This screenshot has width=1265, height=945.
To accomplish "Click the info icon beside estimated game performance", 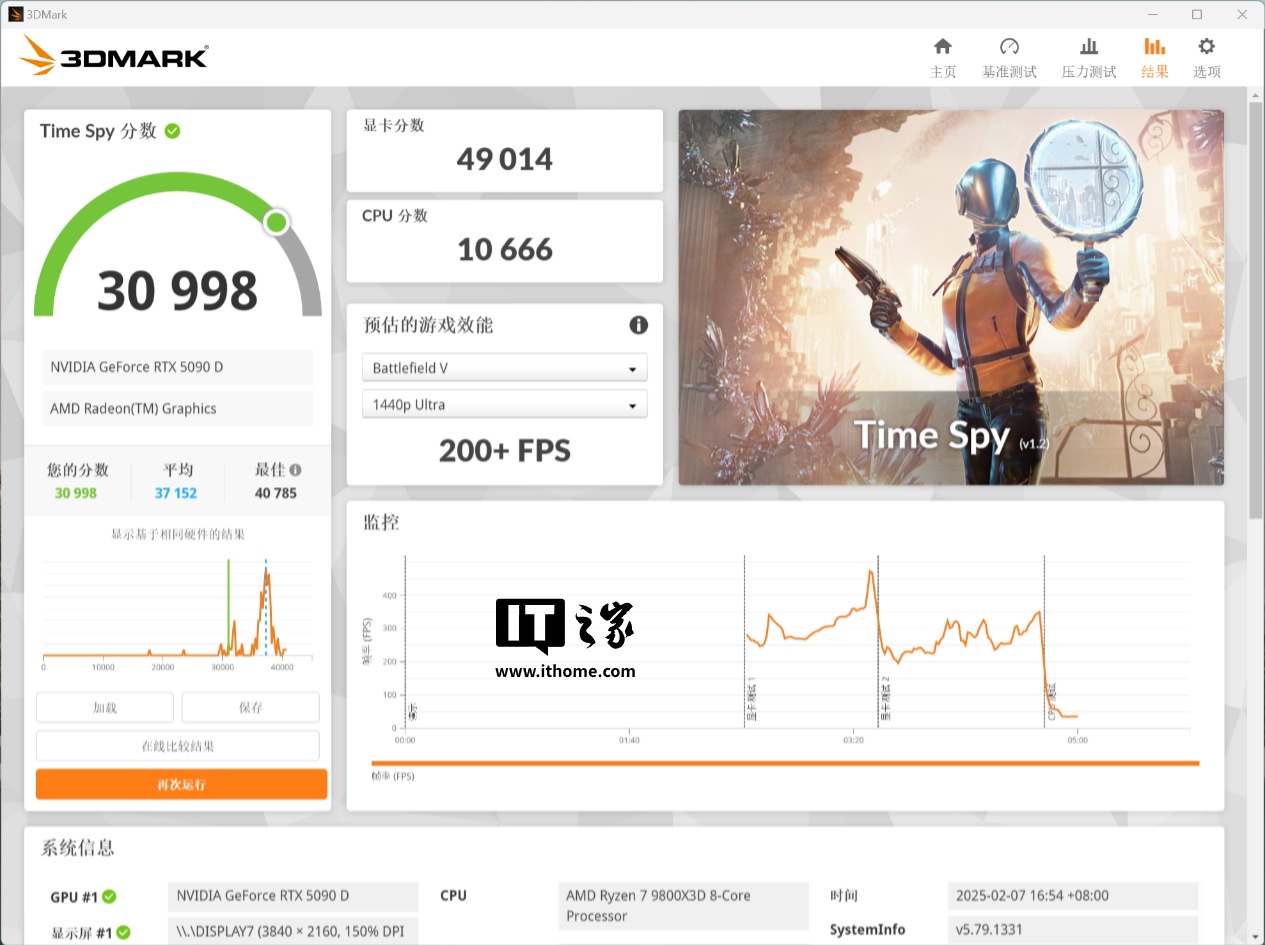I will [x=638, y=325].
